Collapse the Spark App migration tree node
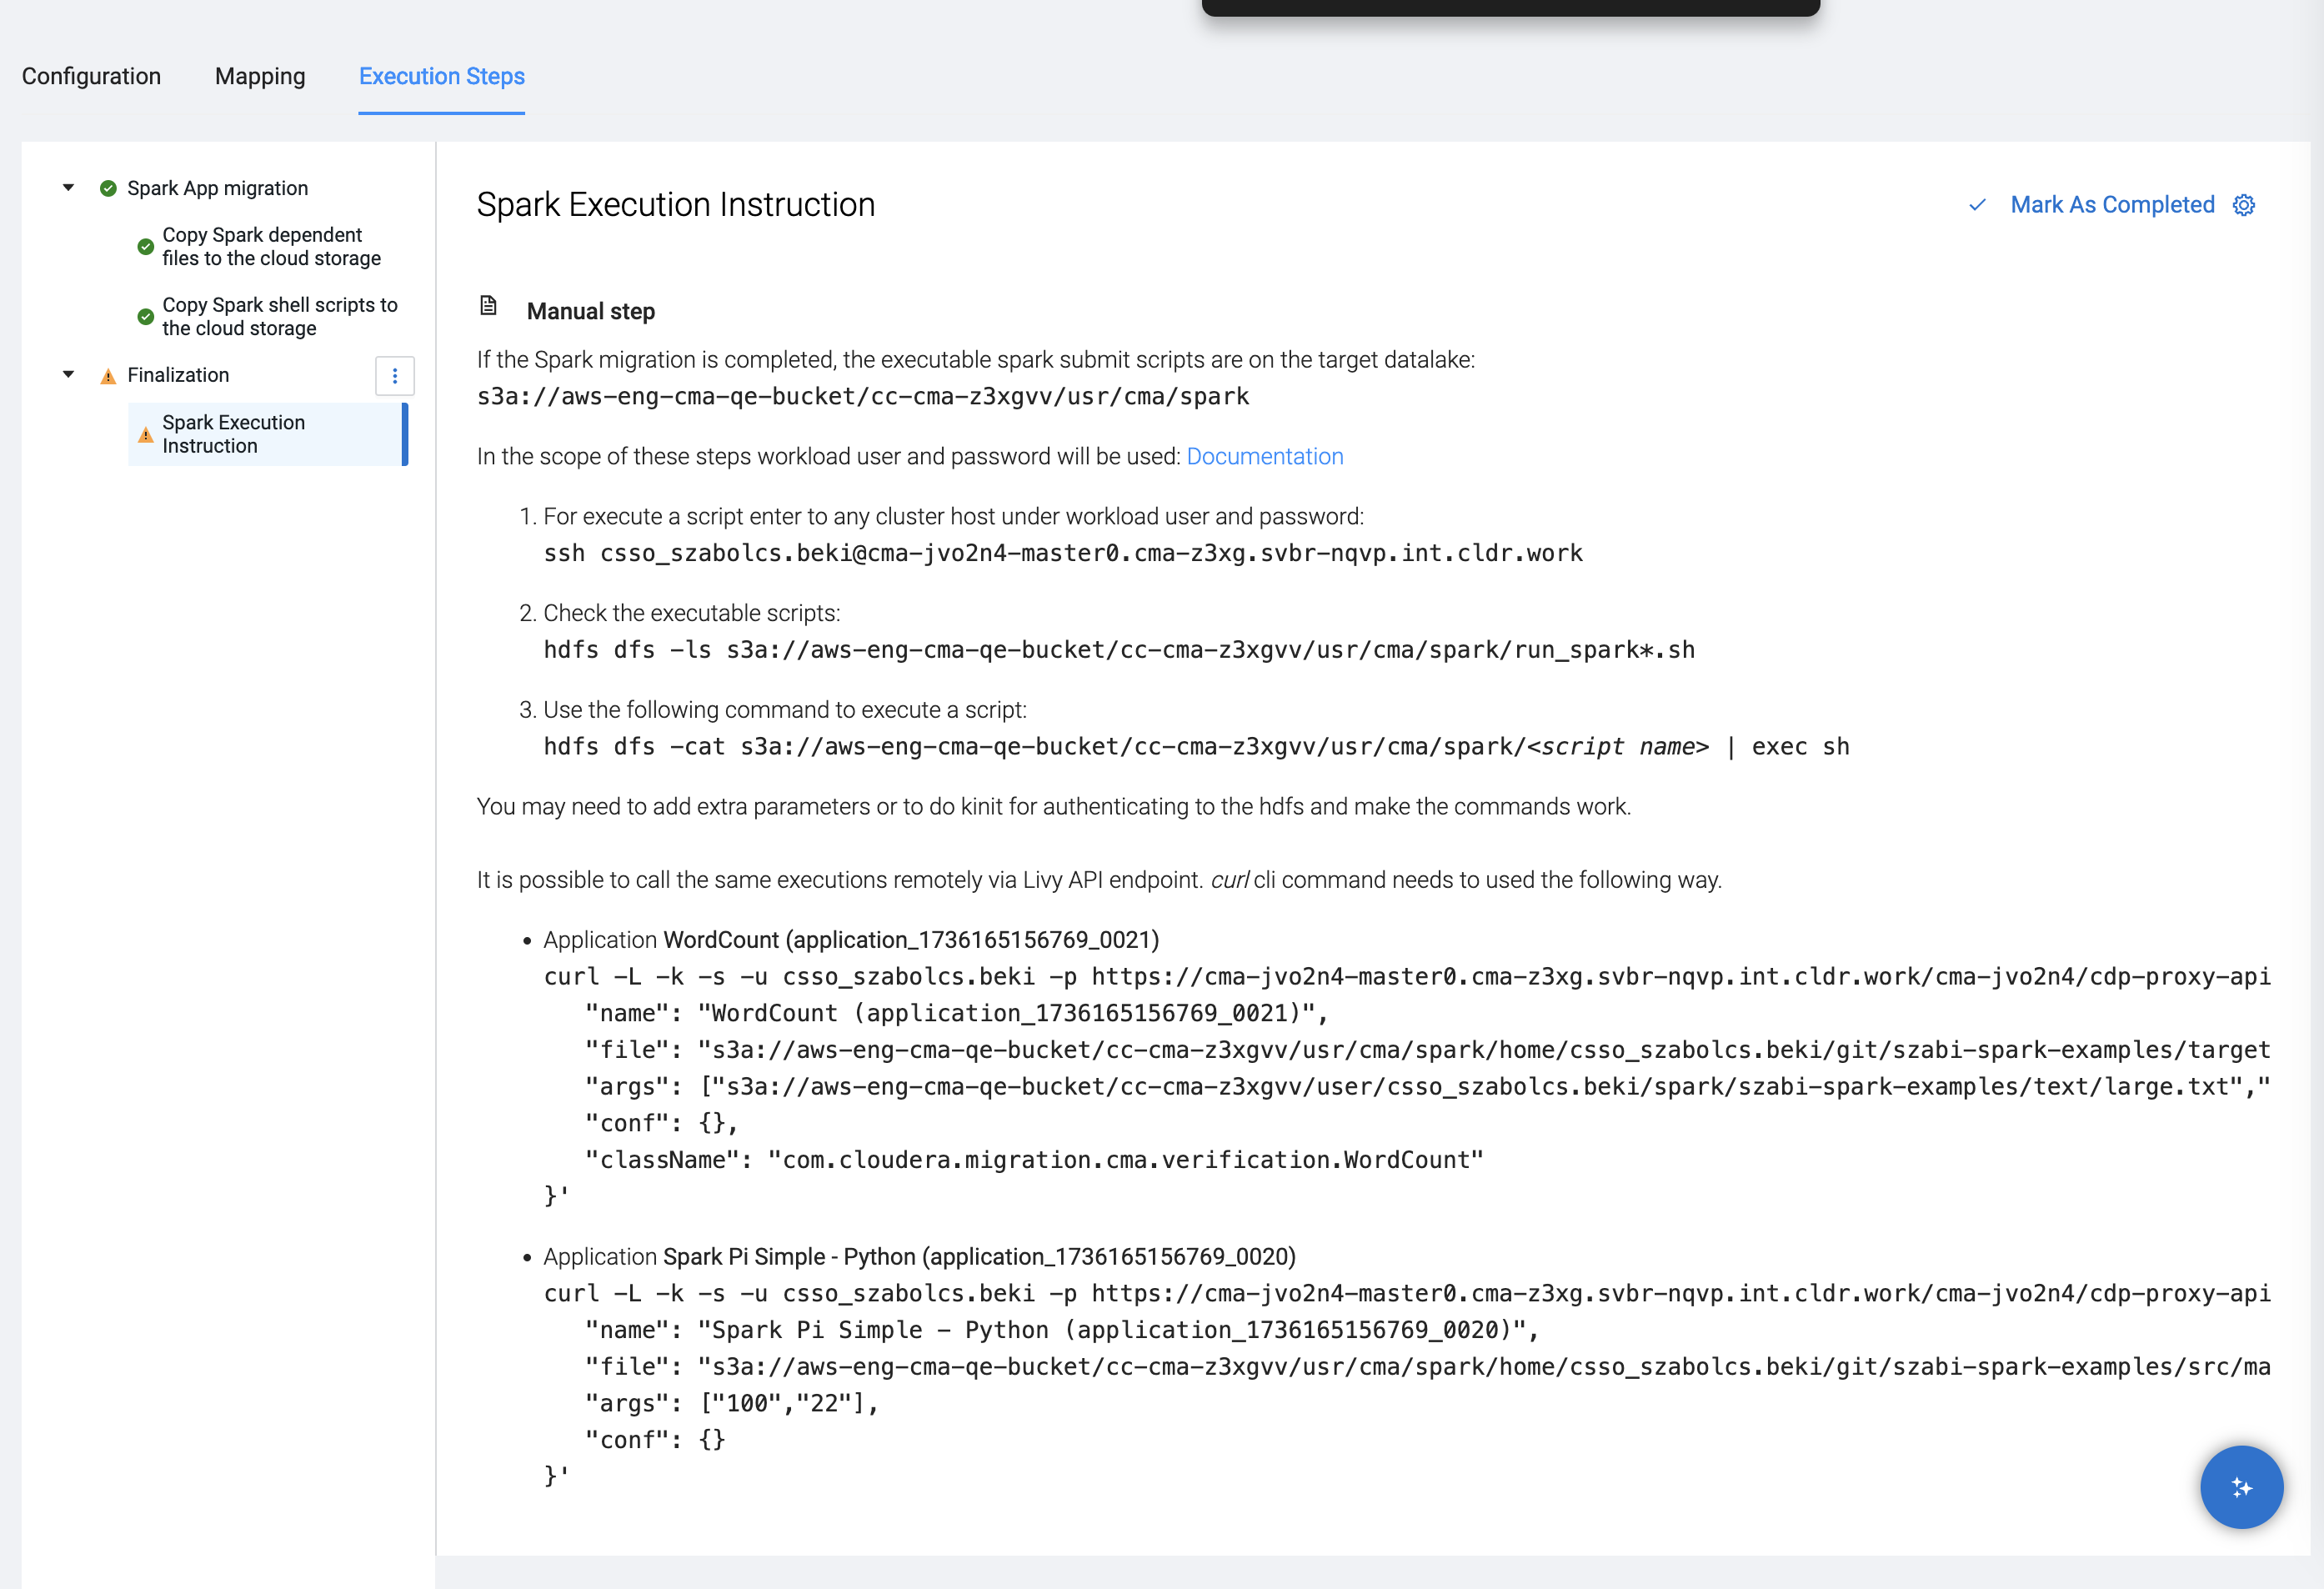 tap(68, 188)
